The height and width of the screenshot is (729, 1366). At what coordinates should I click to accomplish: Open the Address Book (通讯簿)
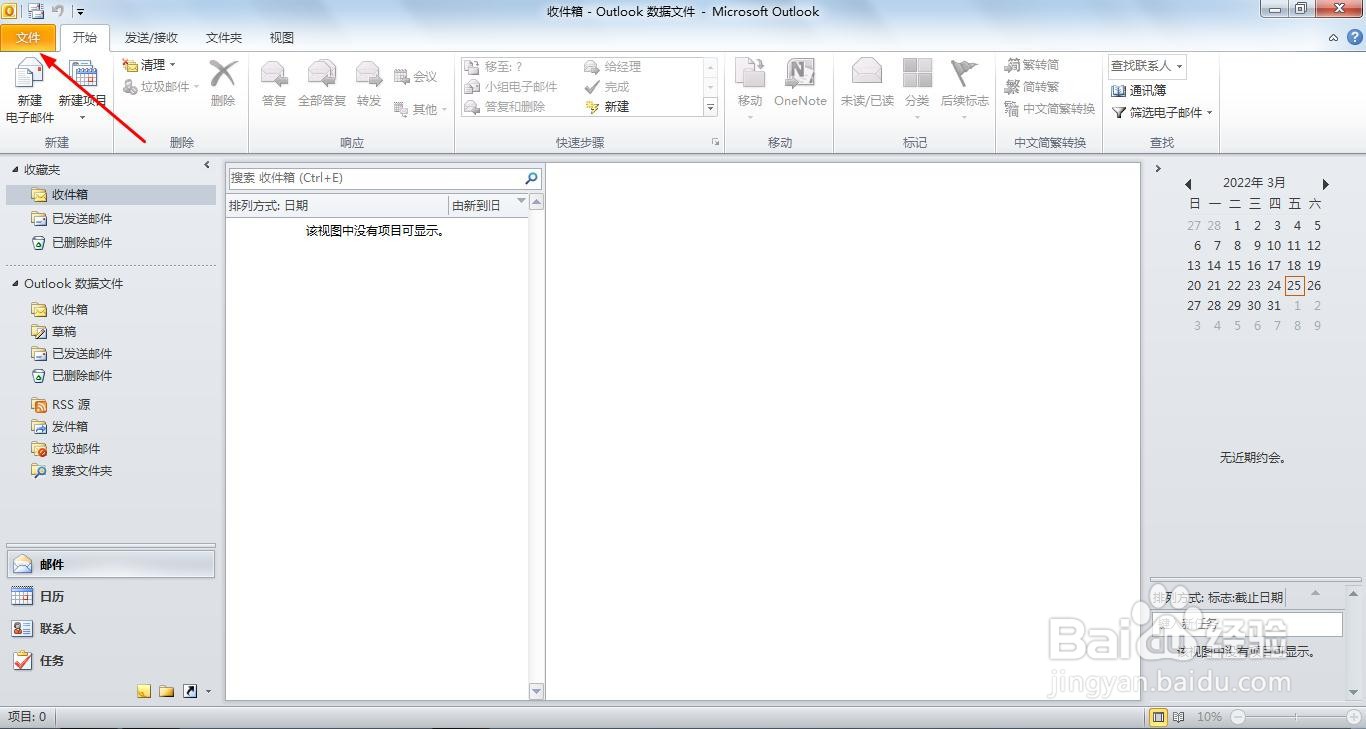pos(1139,90)
